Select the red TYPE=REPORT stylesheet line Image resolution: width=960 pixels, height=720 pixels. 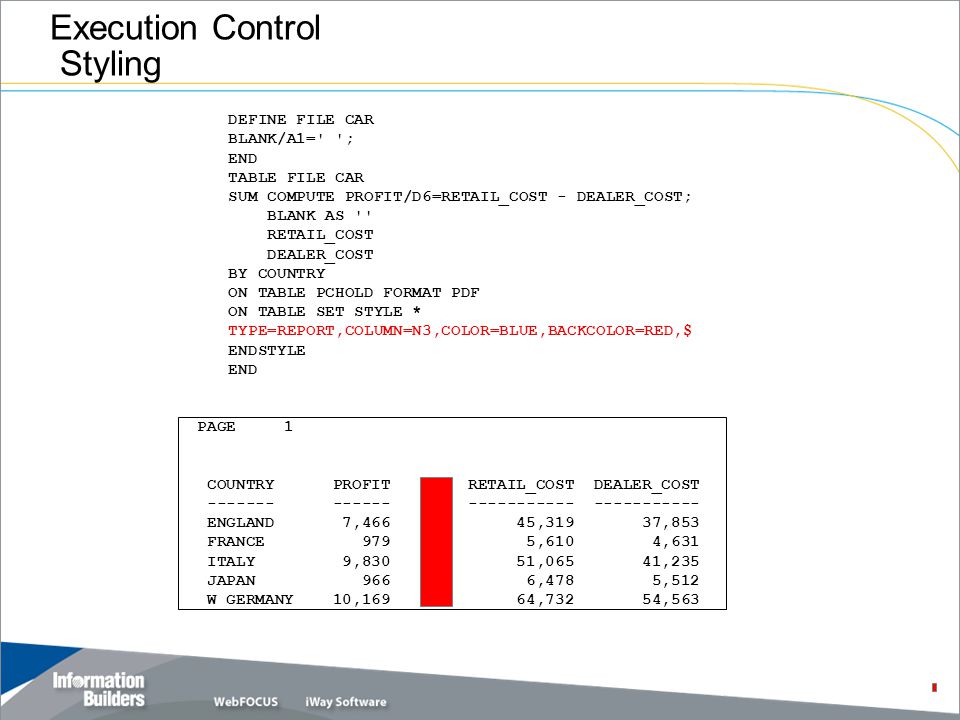click(460, 331)
